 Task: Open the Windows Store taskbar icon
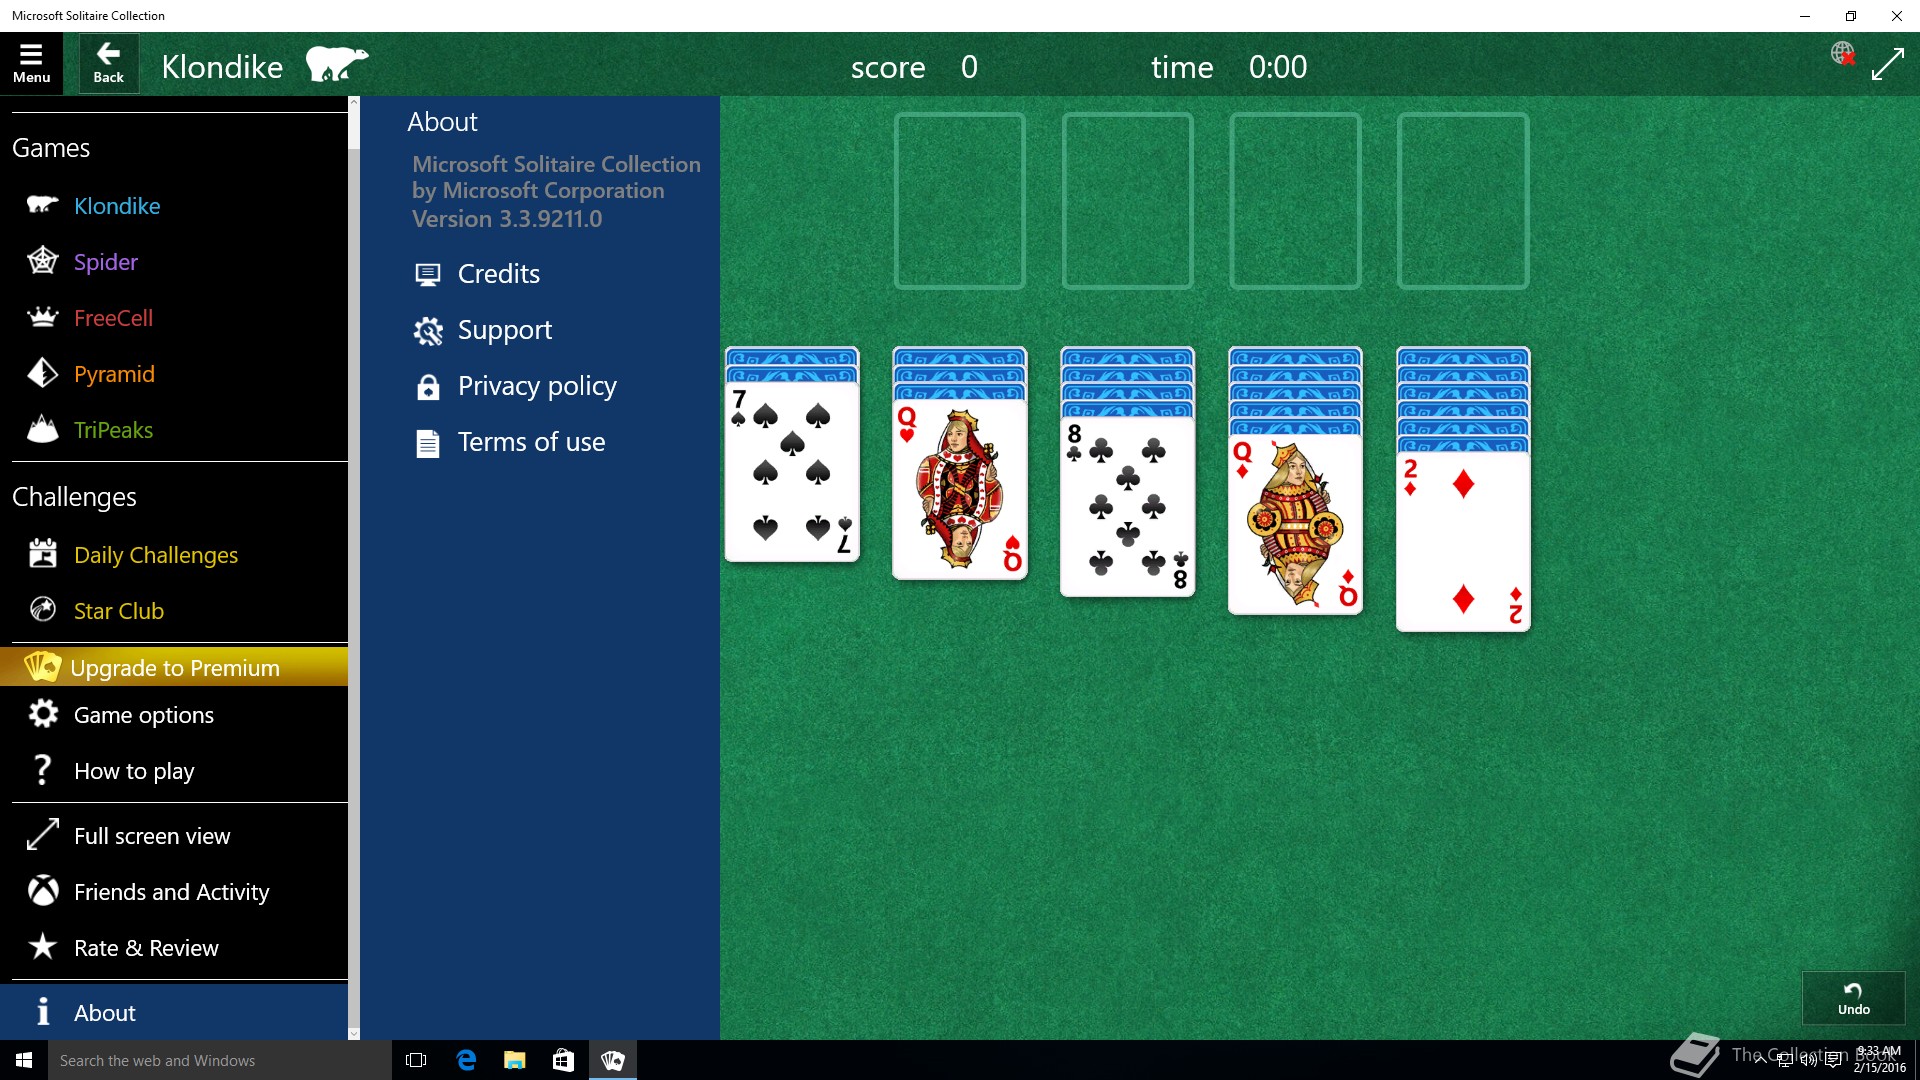pyautogui.click(x=564, y=1060)
